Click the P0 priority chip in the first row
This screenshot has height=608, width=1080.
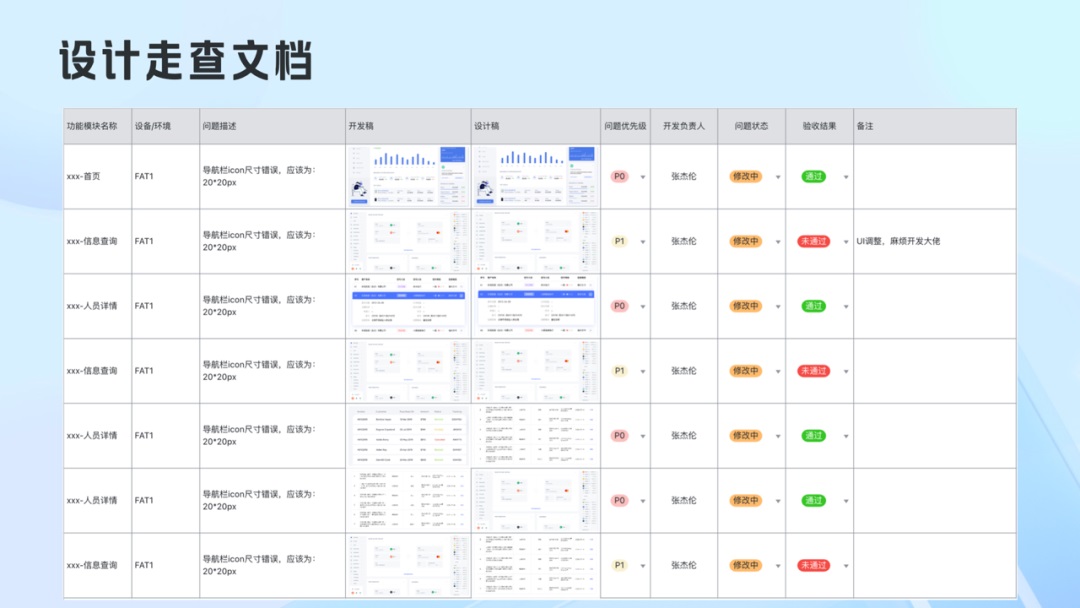click(x=619, y=175)
